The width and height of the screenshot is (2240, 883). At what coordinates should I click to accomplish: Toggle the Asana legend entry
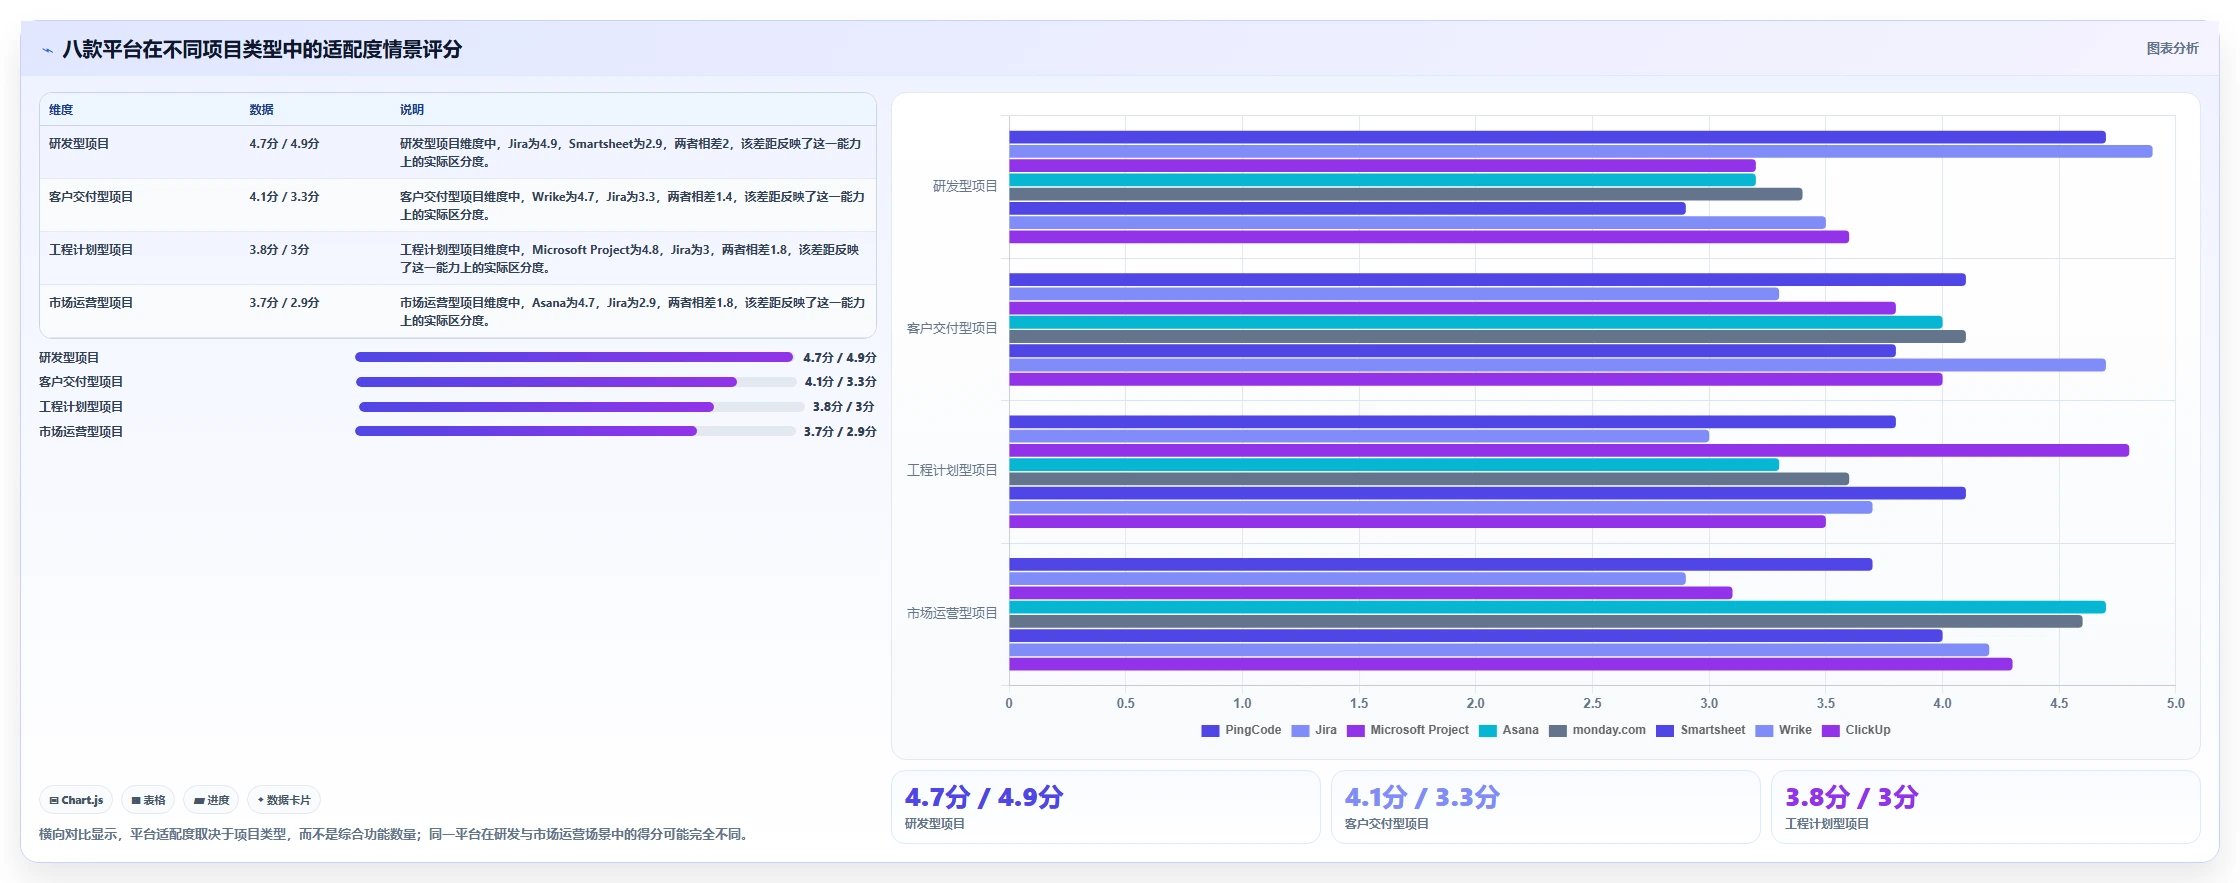pyautogui.click(x=1509, y=730)
